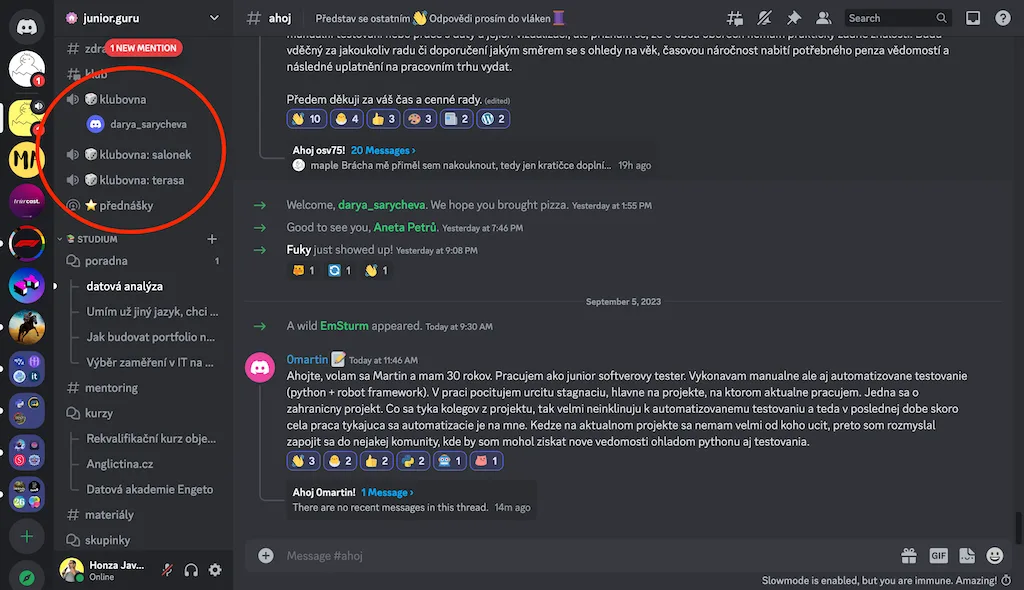Toggle member list icon
Image resolution: width=1024 pixels, height=590 pixels.
[x=824, y=18]
